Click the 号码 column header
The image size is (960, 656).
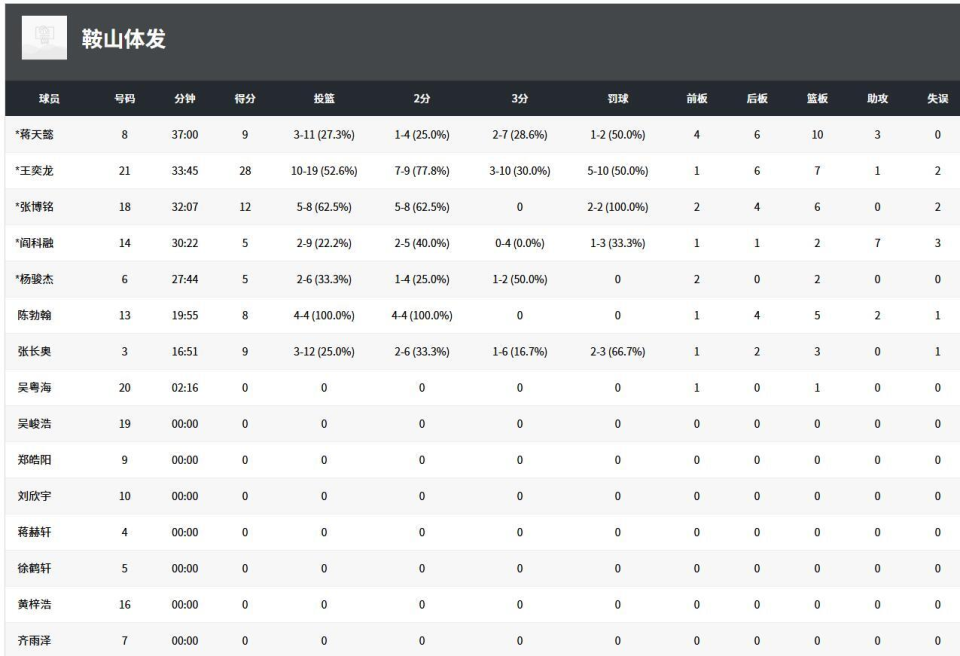[124, 99]
